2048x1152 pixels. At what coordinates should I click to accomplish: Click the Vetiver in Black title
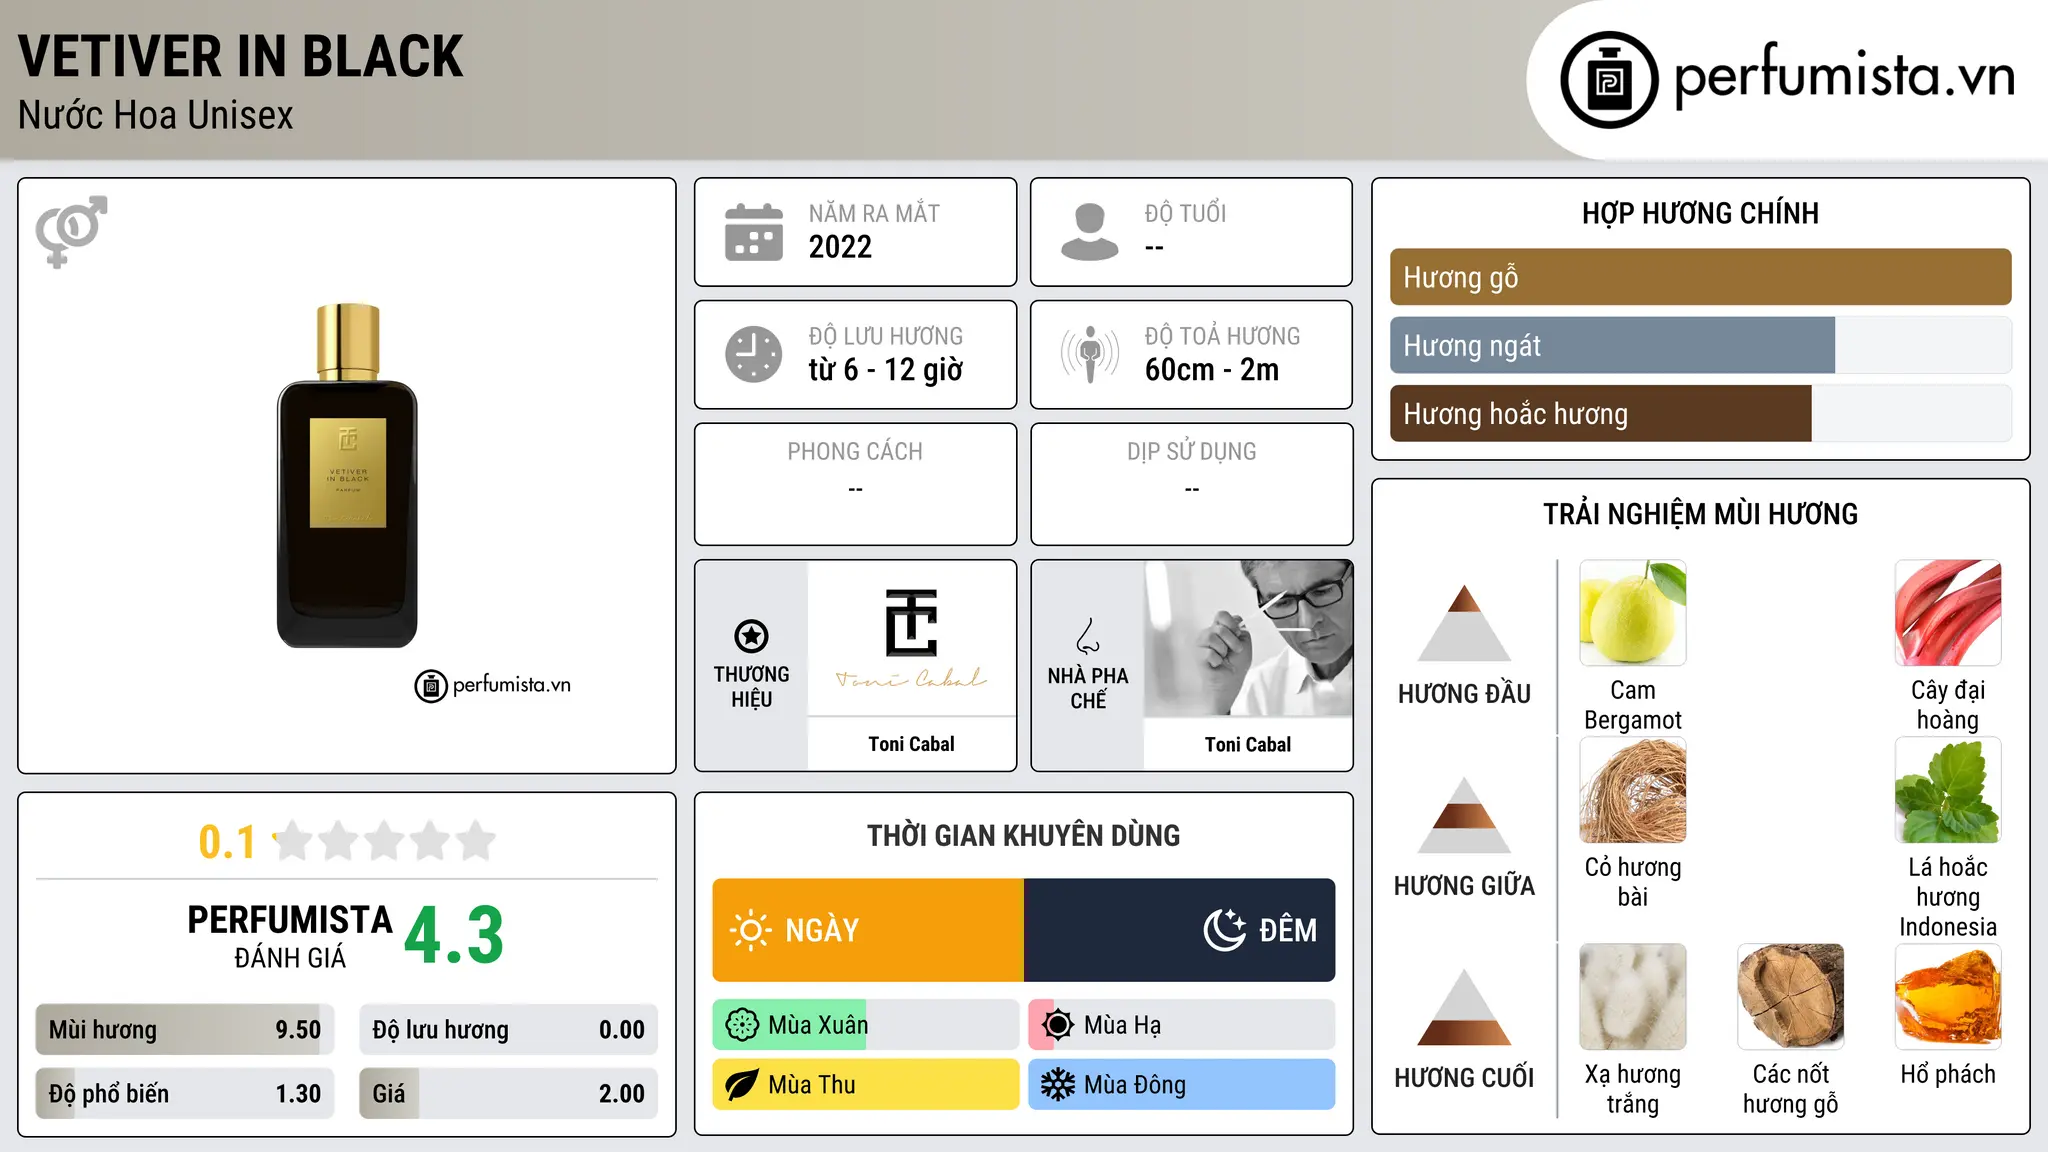pyautogui.click(x=240, y=56)
